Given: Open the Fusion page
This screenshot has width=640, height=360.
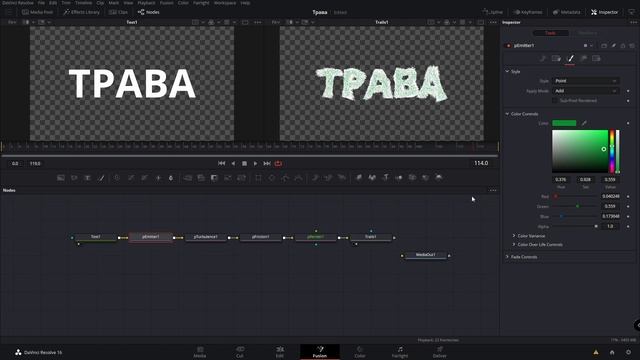Looking at the screenshot, I should click(x=320, y=352).
